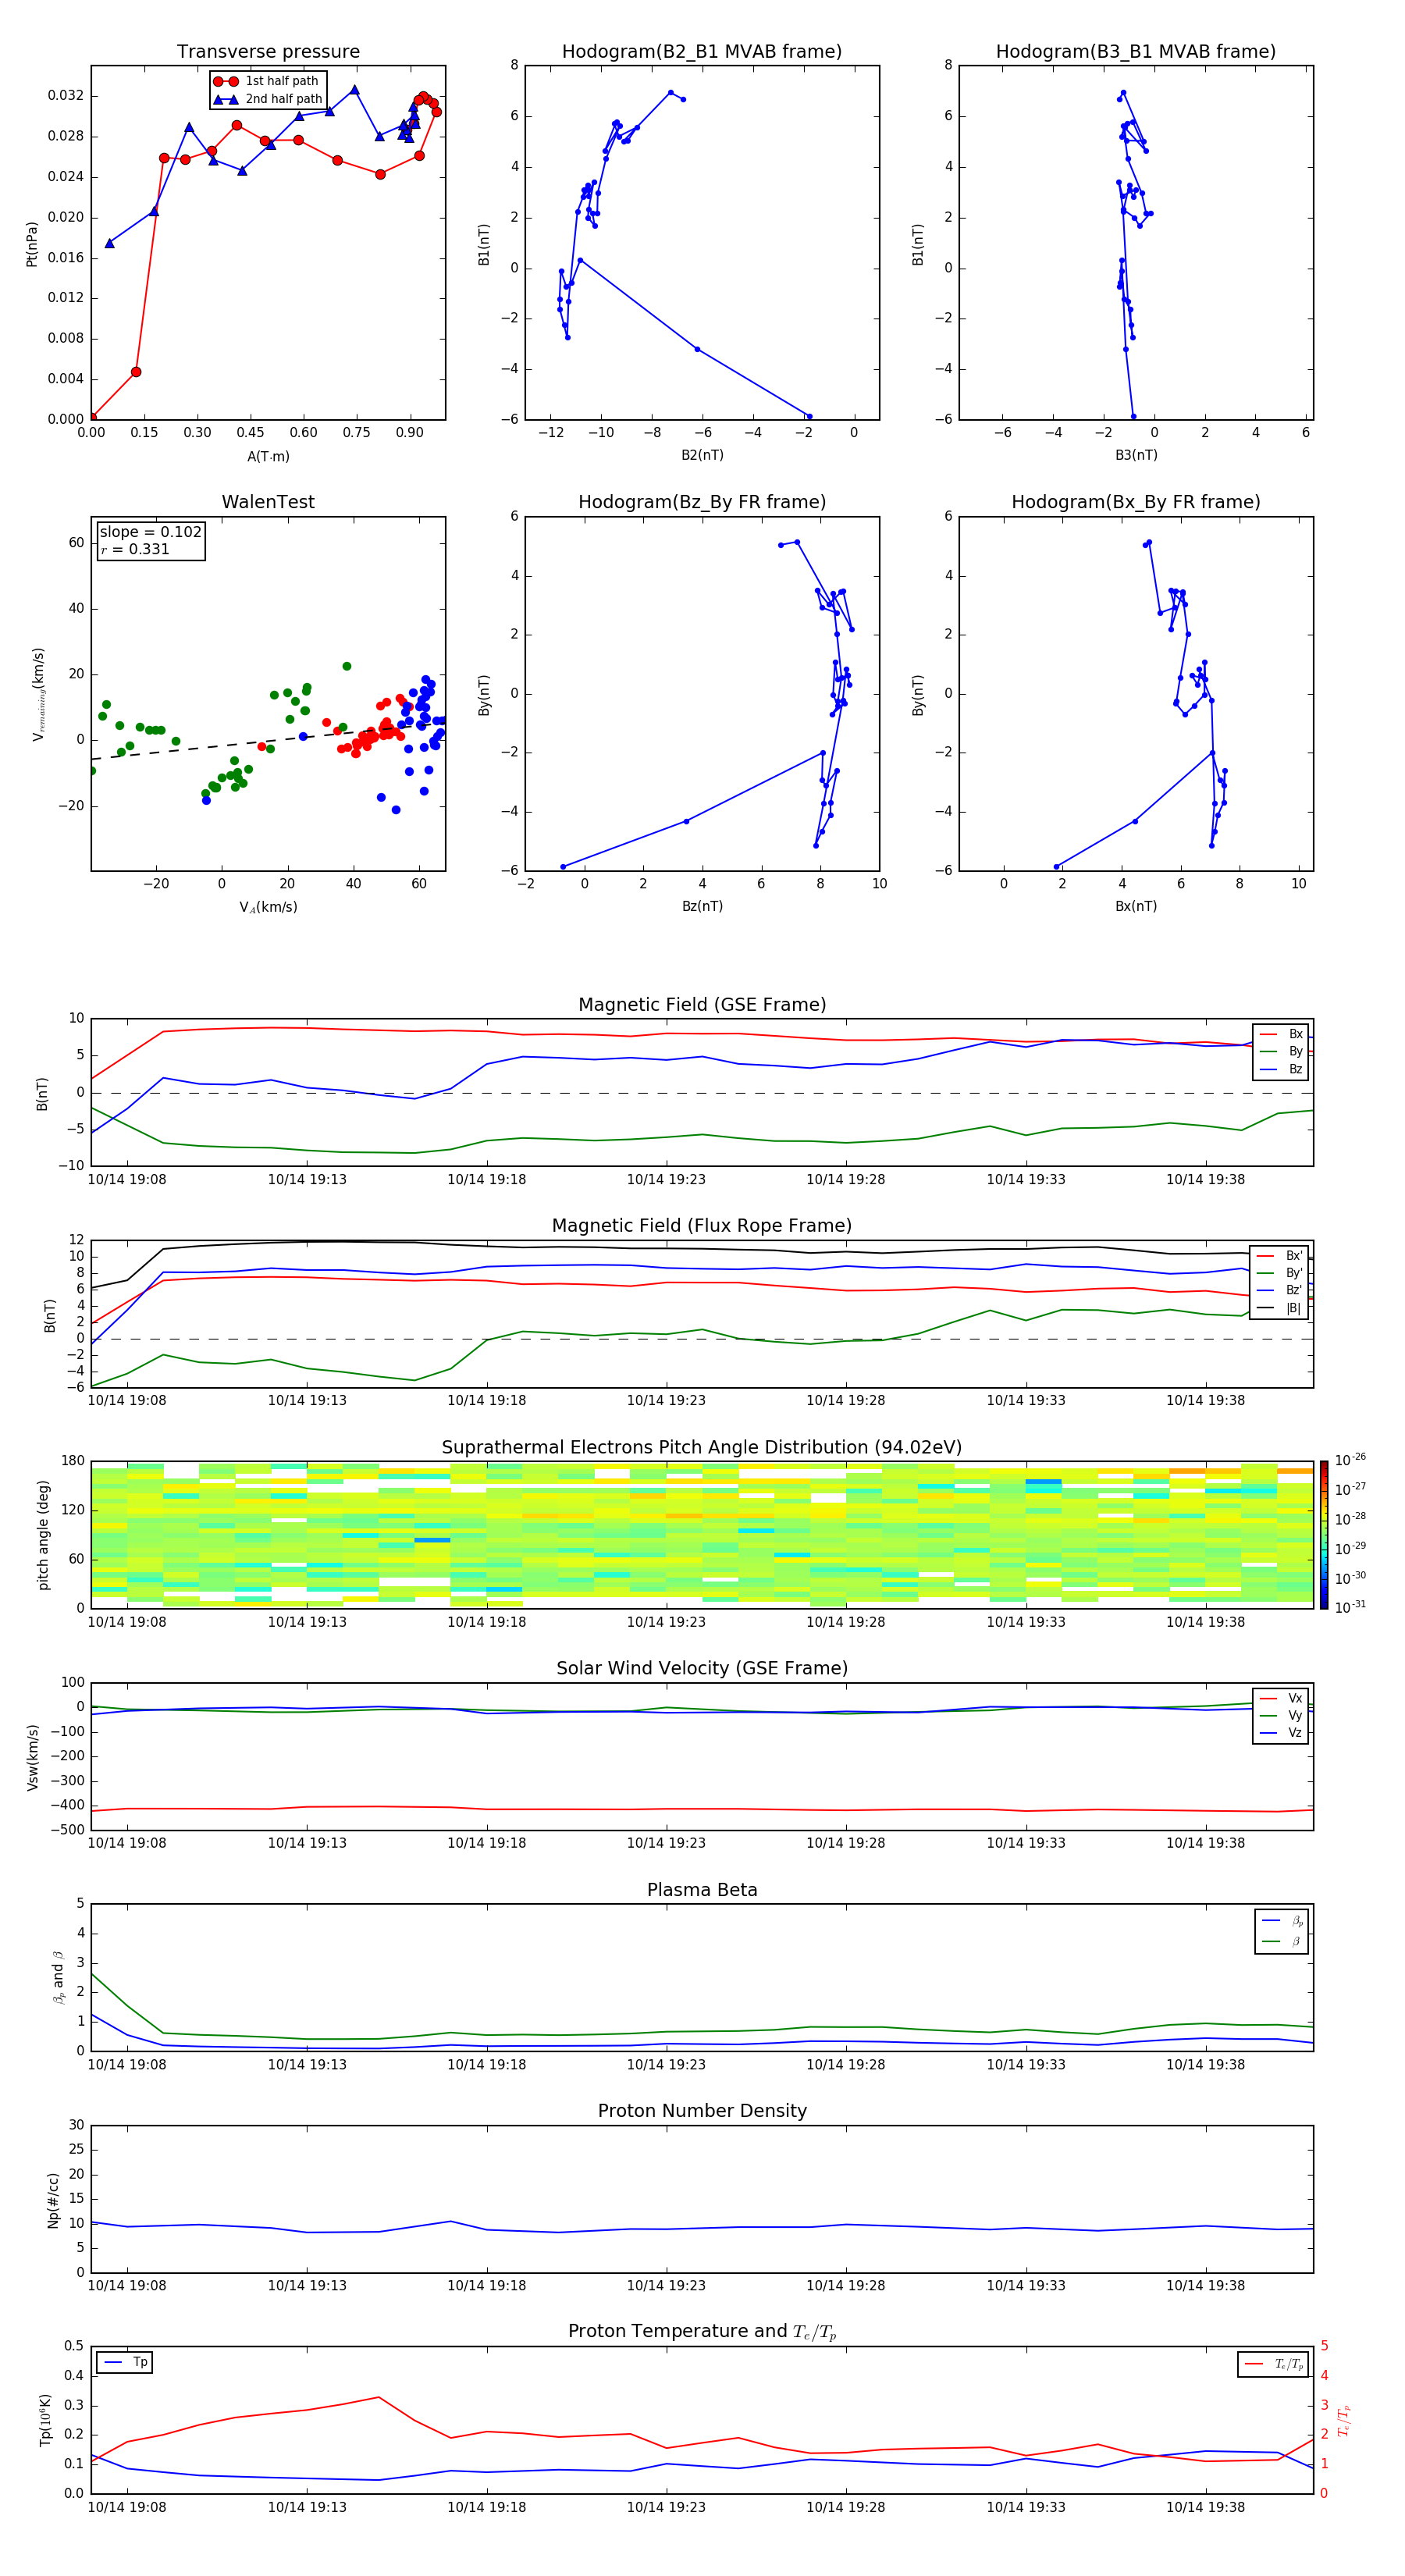Image resolution: width=1405 pixels, height=2576 pixels.
Task: Click the 'Transverse pressure' plot title
Action: point(268,52)
